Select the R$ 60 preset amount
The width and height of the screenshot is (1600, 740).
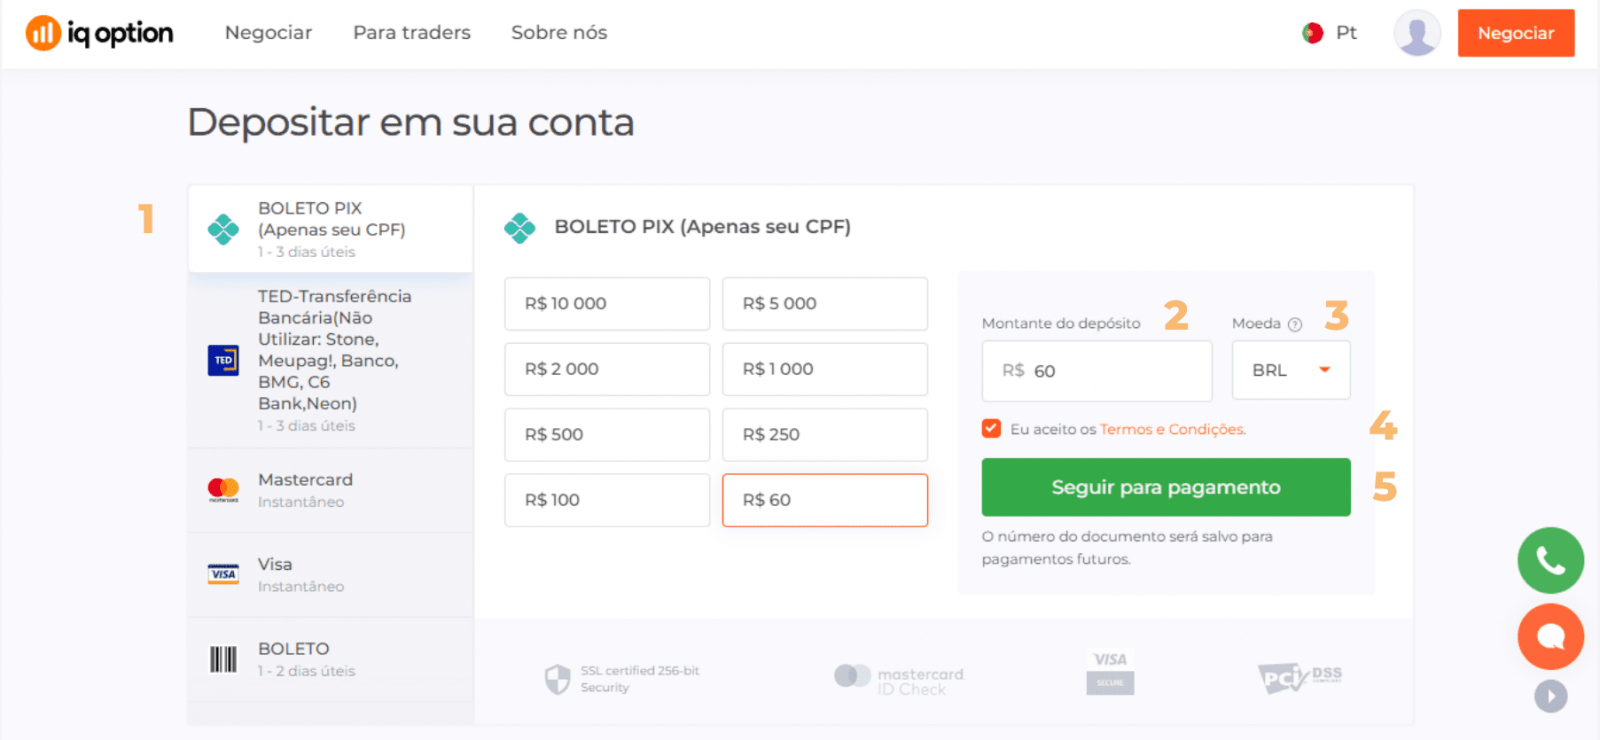pos(824,500)
